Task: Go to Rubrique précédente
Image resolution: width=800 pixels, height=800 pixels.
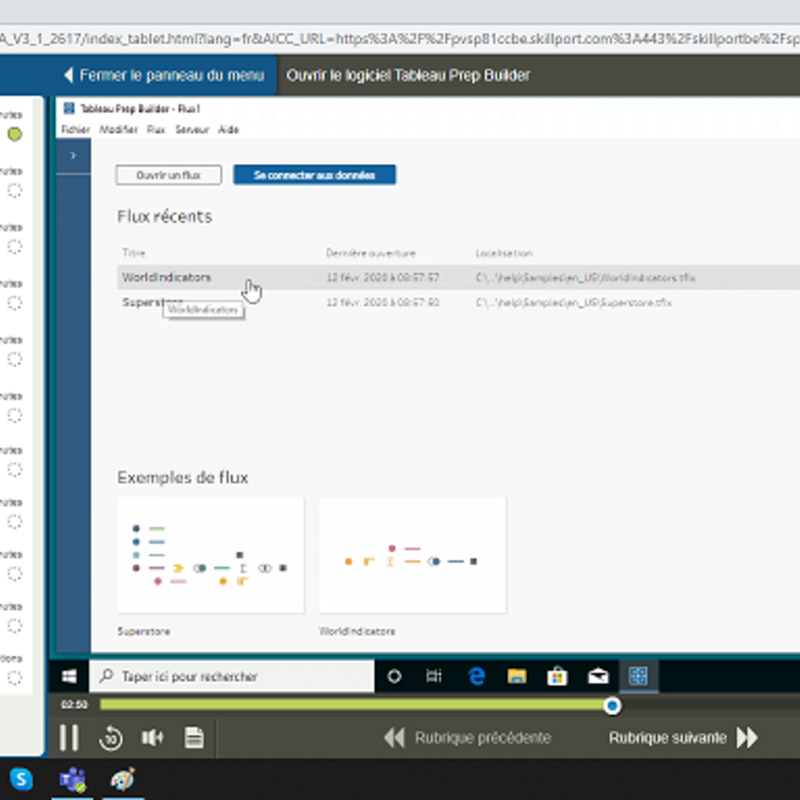Action: click(467, 738)
